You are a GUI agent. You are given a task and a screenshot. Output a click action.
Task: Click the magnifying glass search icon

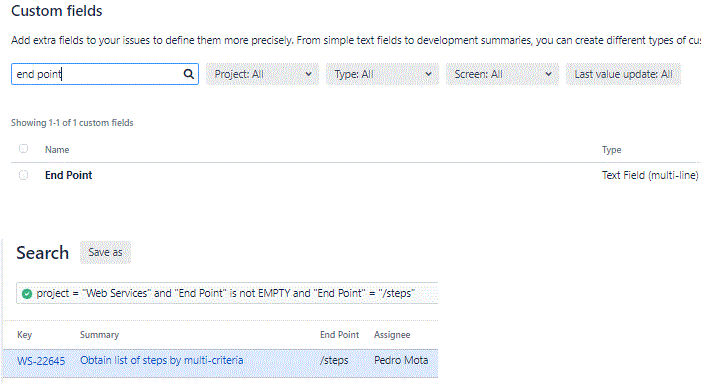pos(189,74)
